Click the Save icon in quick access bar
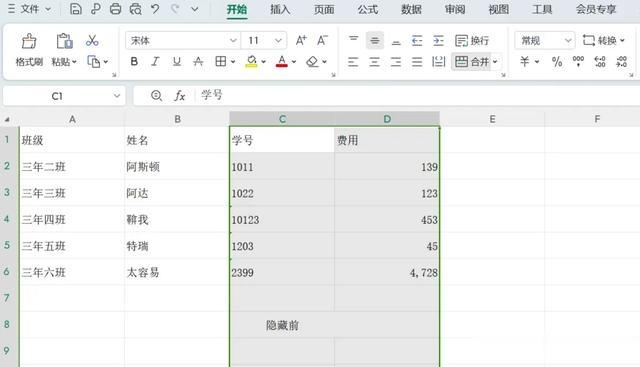The height and width of the screenshot is (367, 640). point(76,9)
